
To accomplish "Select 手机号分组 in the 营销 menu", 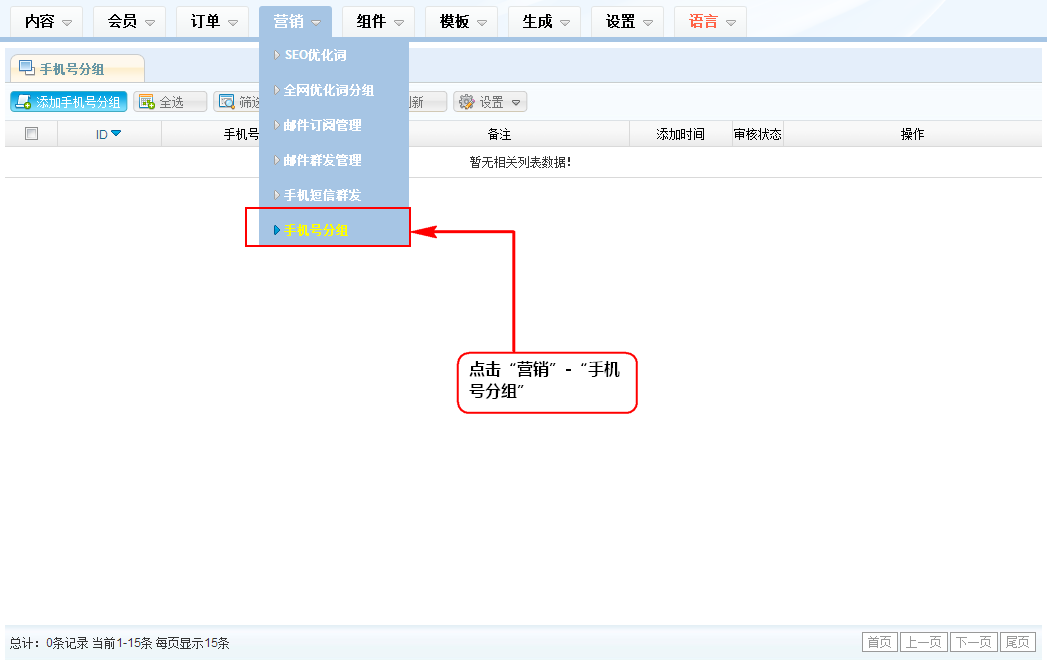I will (316, 230).
